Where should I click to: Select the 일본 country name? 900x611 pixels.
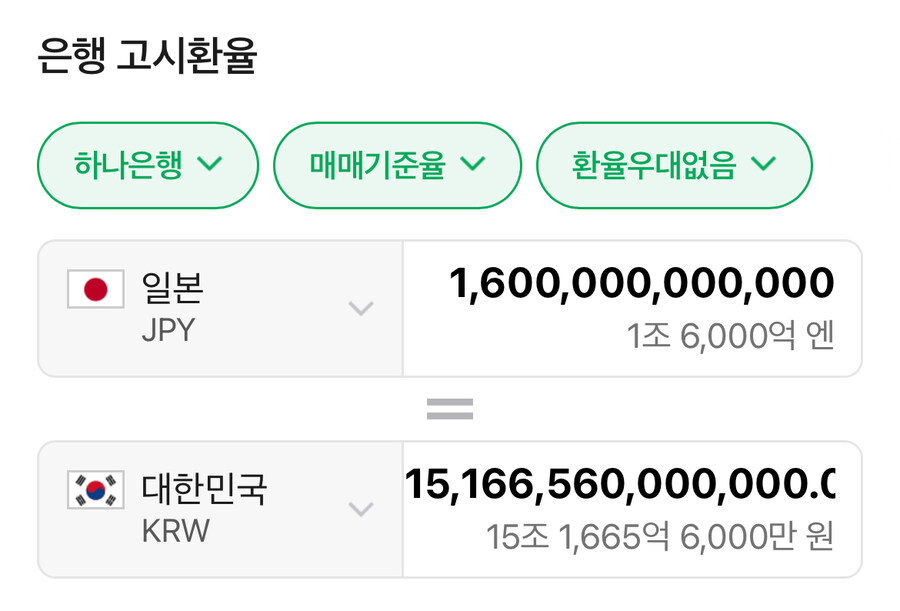point(173,289)
